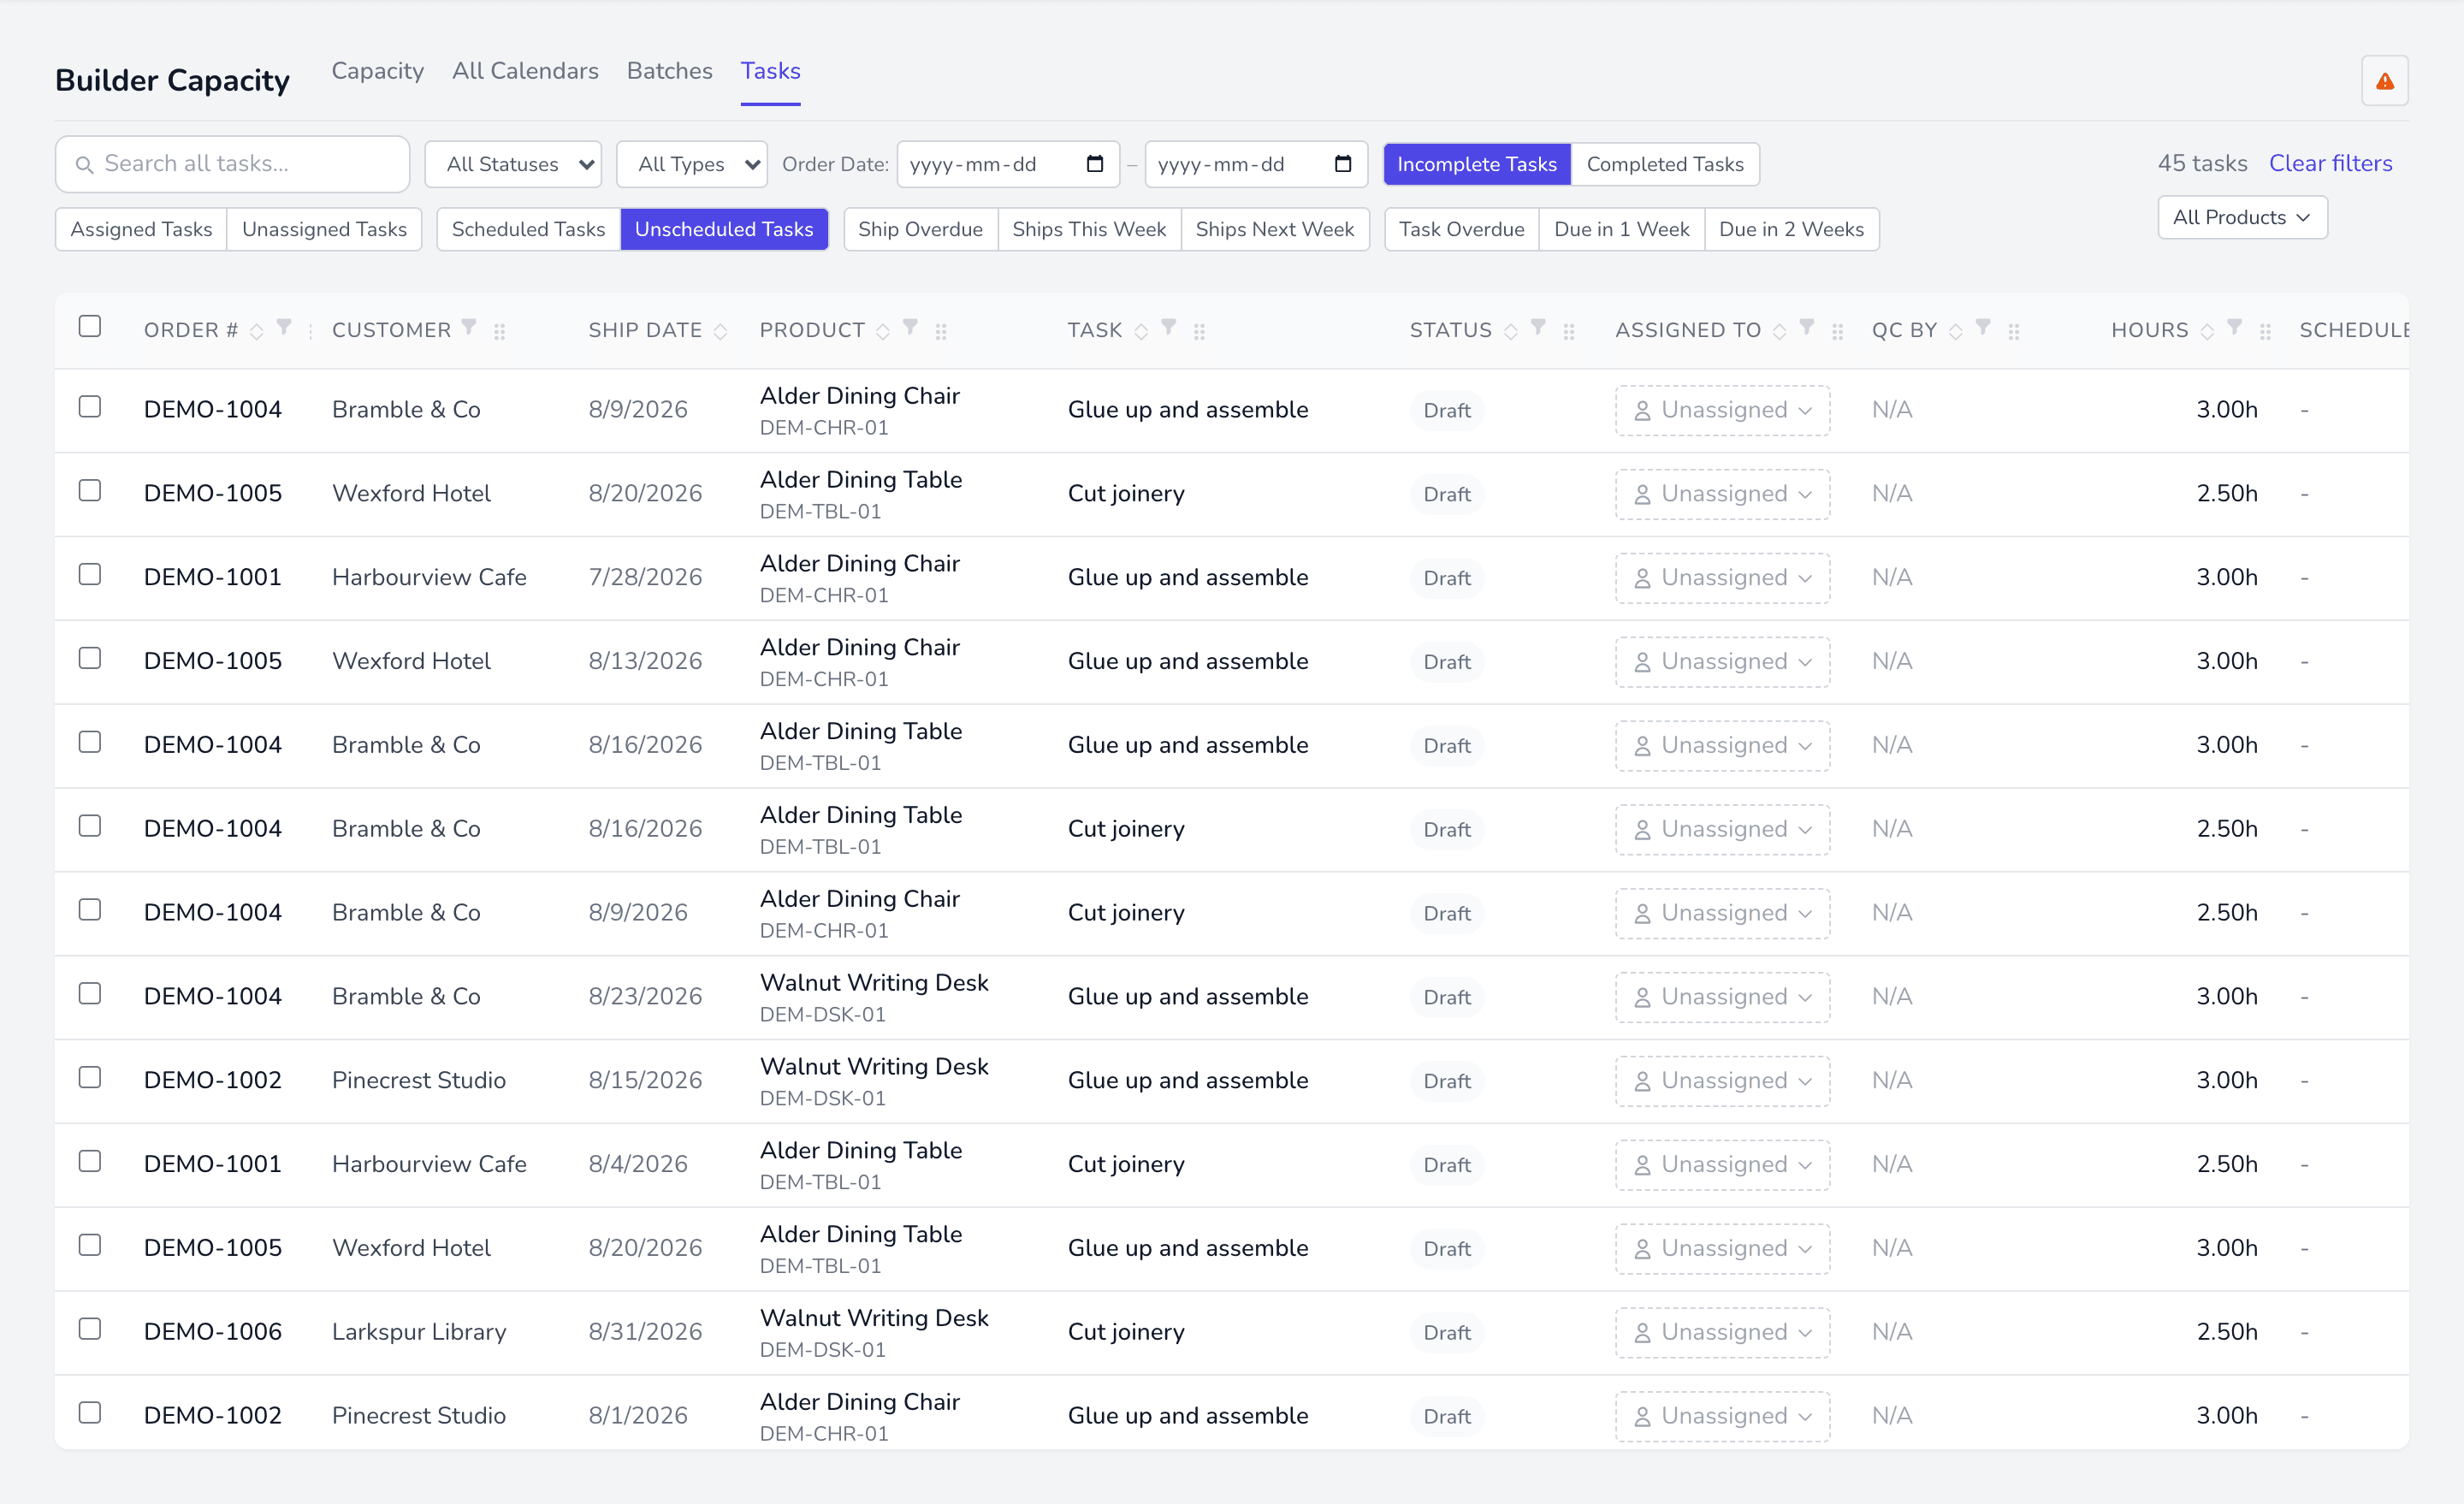Image resolution: width=2464 pixels, height=1504 pixels.
Task: Open calendar picker on first order date
Action: point(1095,163)
